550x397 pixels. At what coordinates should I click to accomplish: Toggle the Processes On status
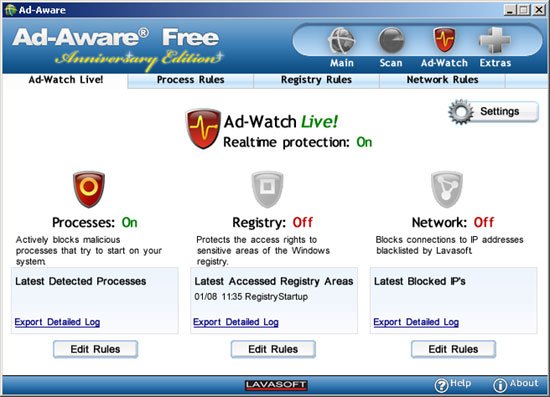pyautogui.click(x=129, y=222)
